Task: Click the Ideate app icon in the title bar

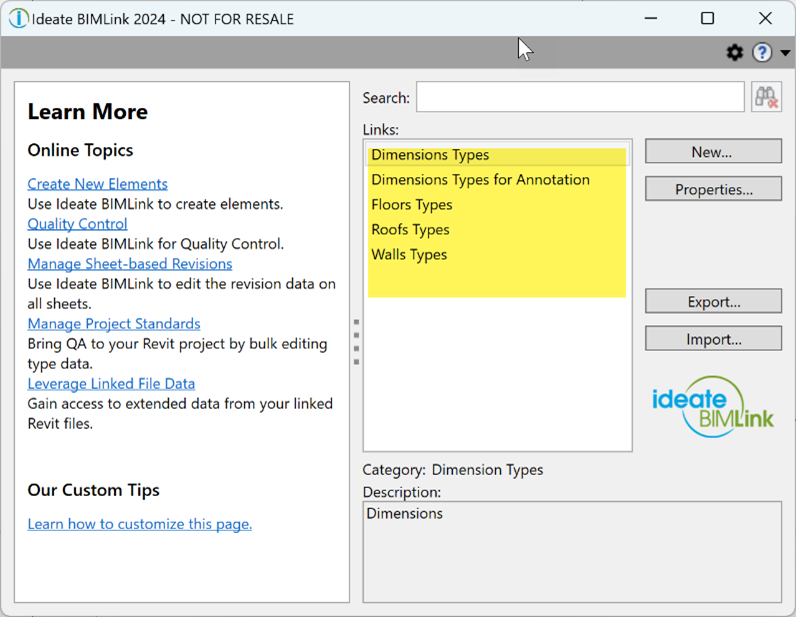Action: [x=18, y=19]
